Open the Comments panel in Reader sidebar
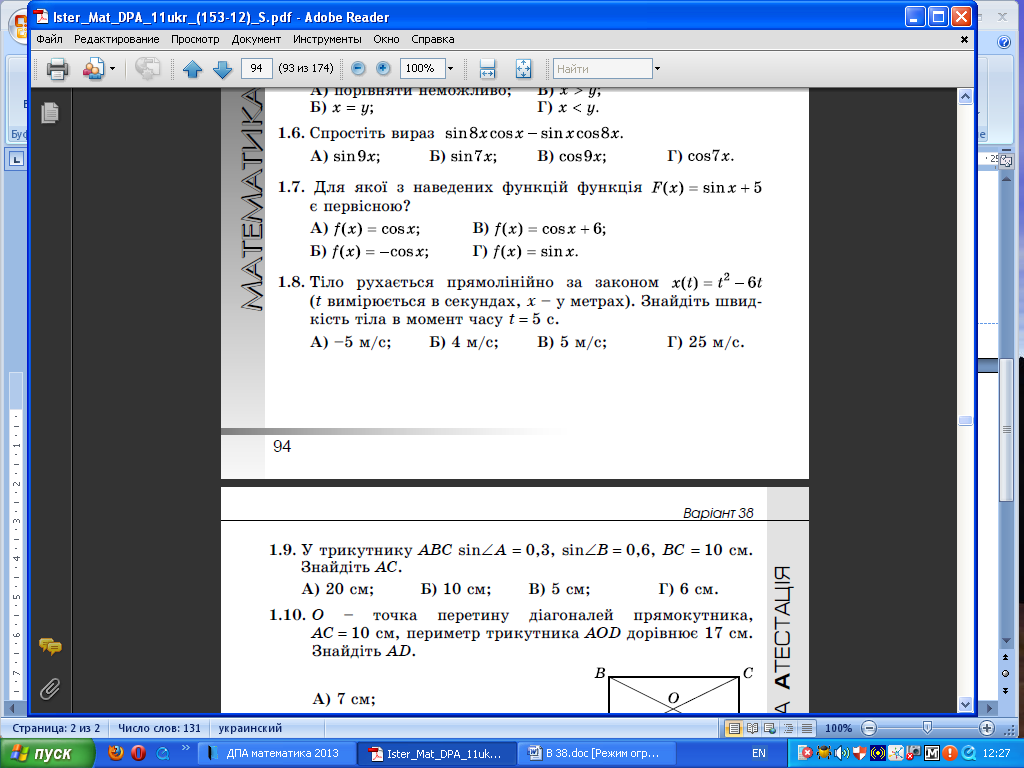Image resolution: width=1024 pixels, height=768 pixels. coord(50,647)
